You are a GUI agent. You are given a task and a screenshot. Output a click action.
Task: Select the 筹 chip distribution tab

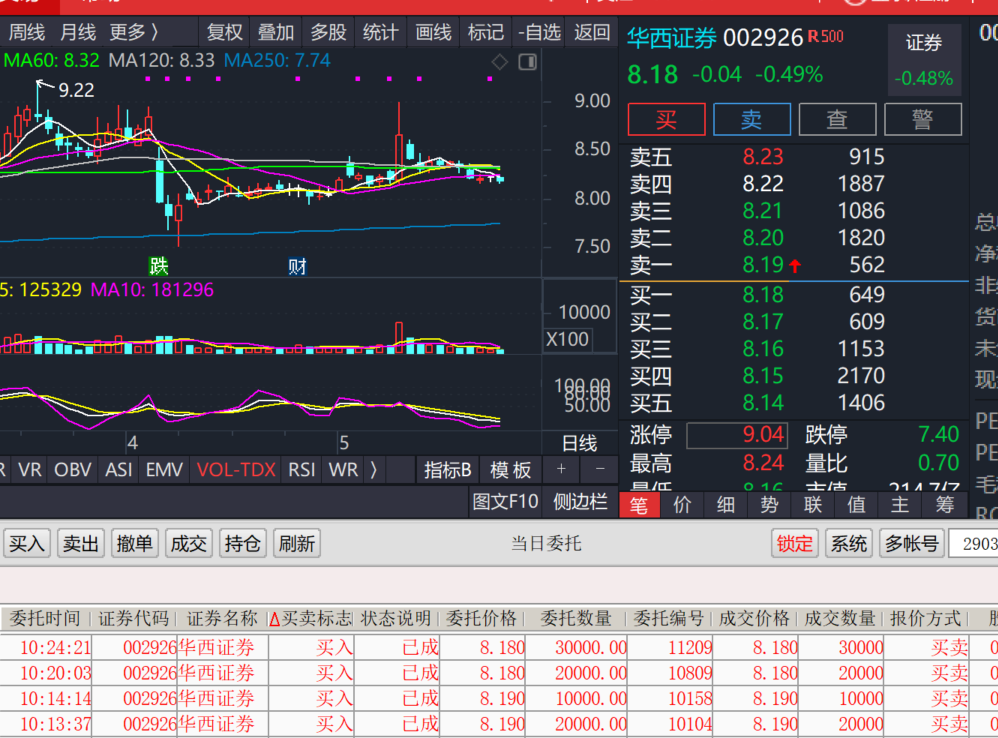pos(945,505)
